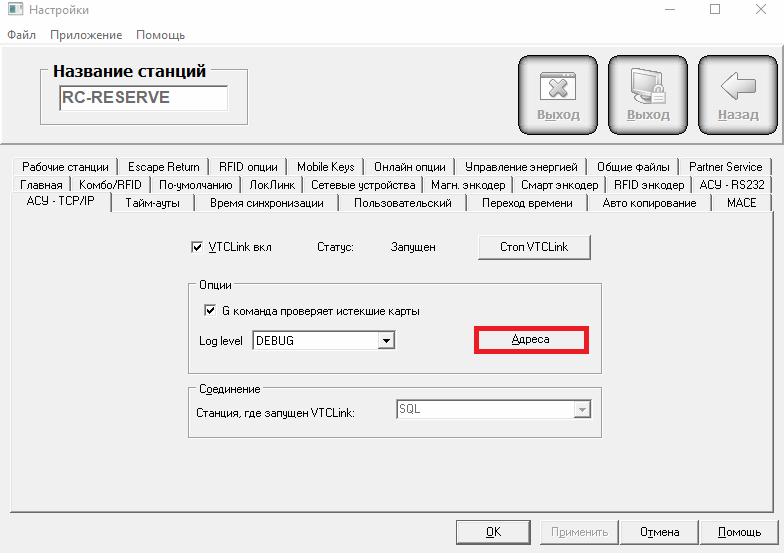Image resolution: width=784 pixels, height=553 pixels.
Task: Switch to the Escape Return tab
Action: tap(164, 167)
